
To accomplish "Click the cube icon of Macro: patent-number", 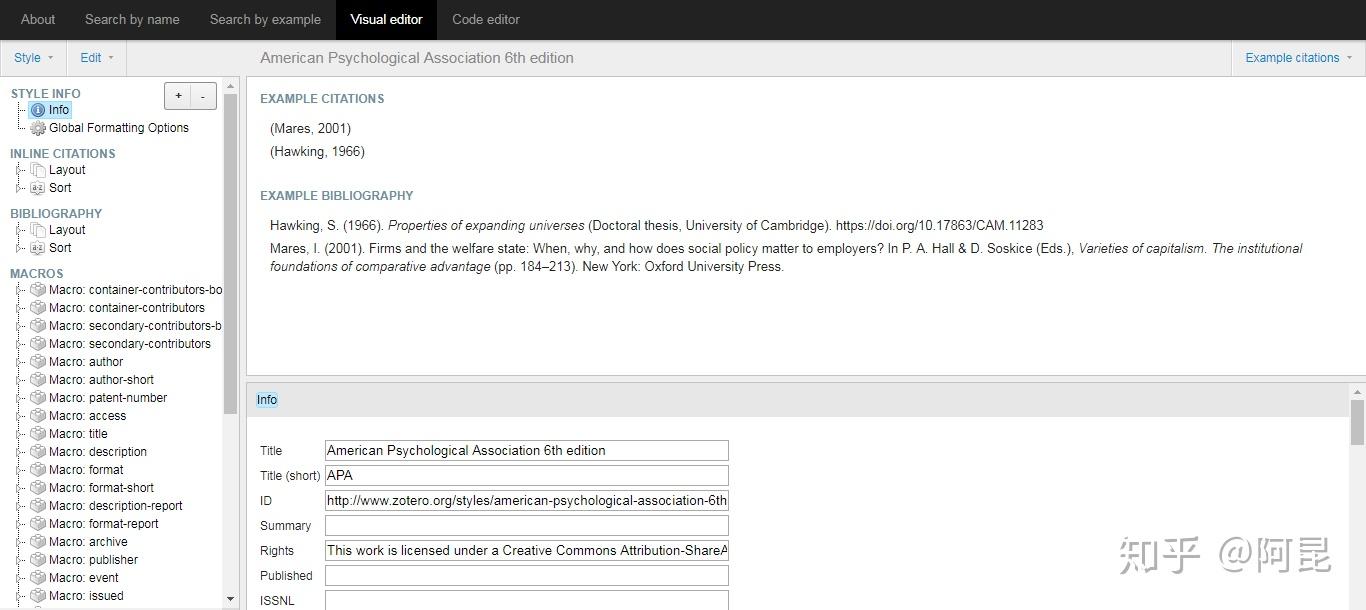I will point(38,398).
